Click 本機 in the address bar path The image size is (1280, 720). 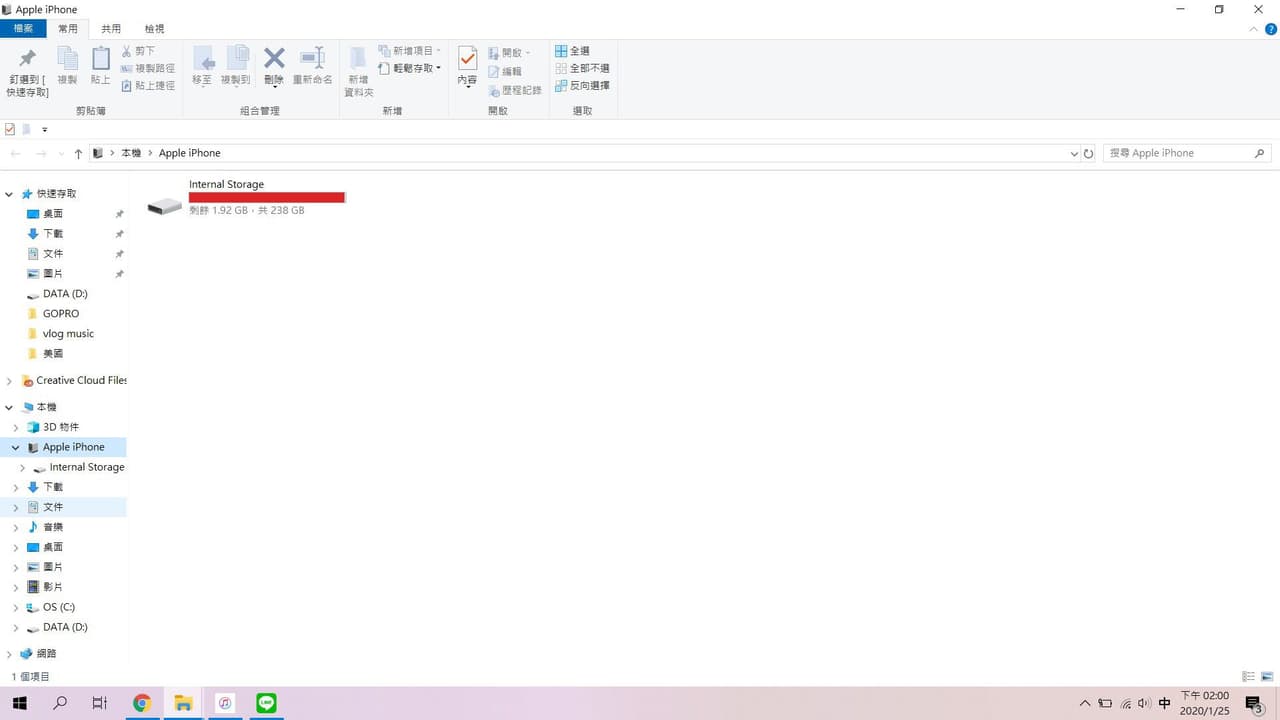click(x=131, y=153)
